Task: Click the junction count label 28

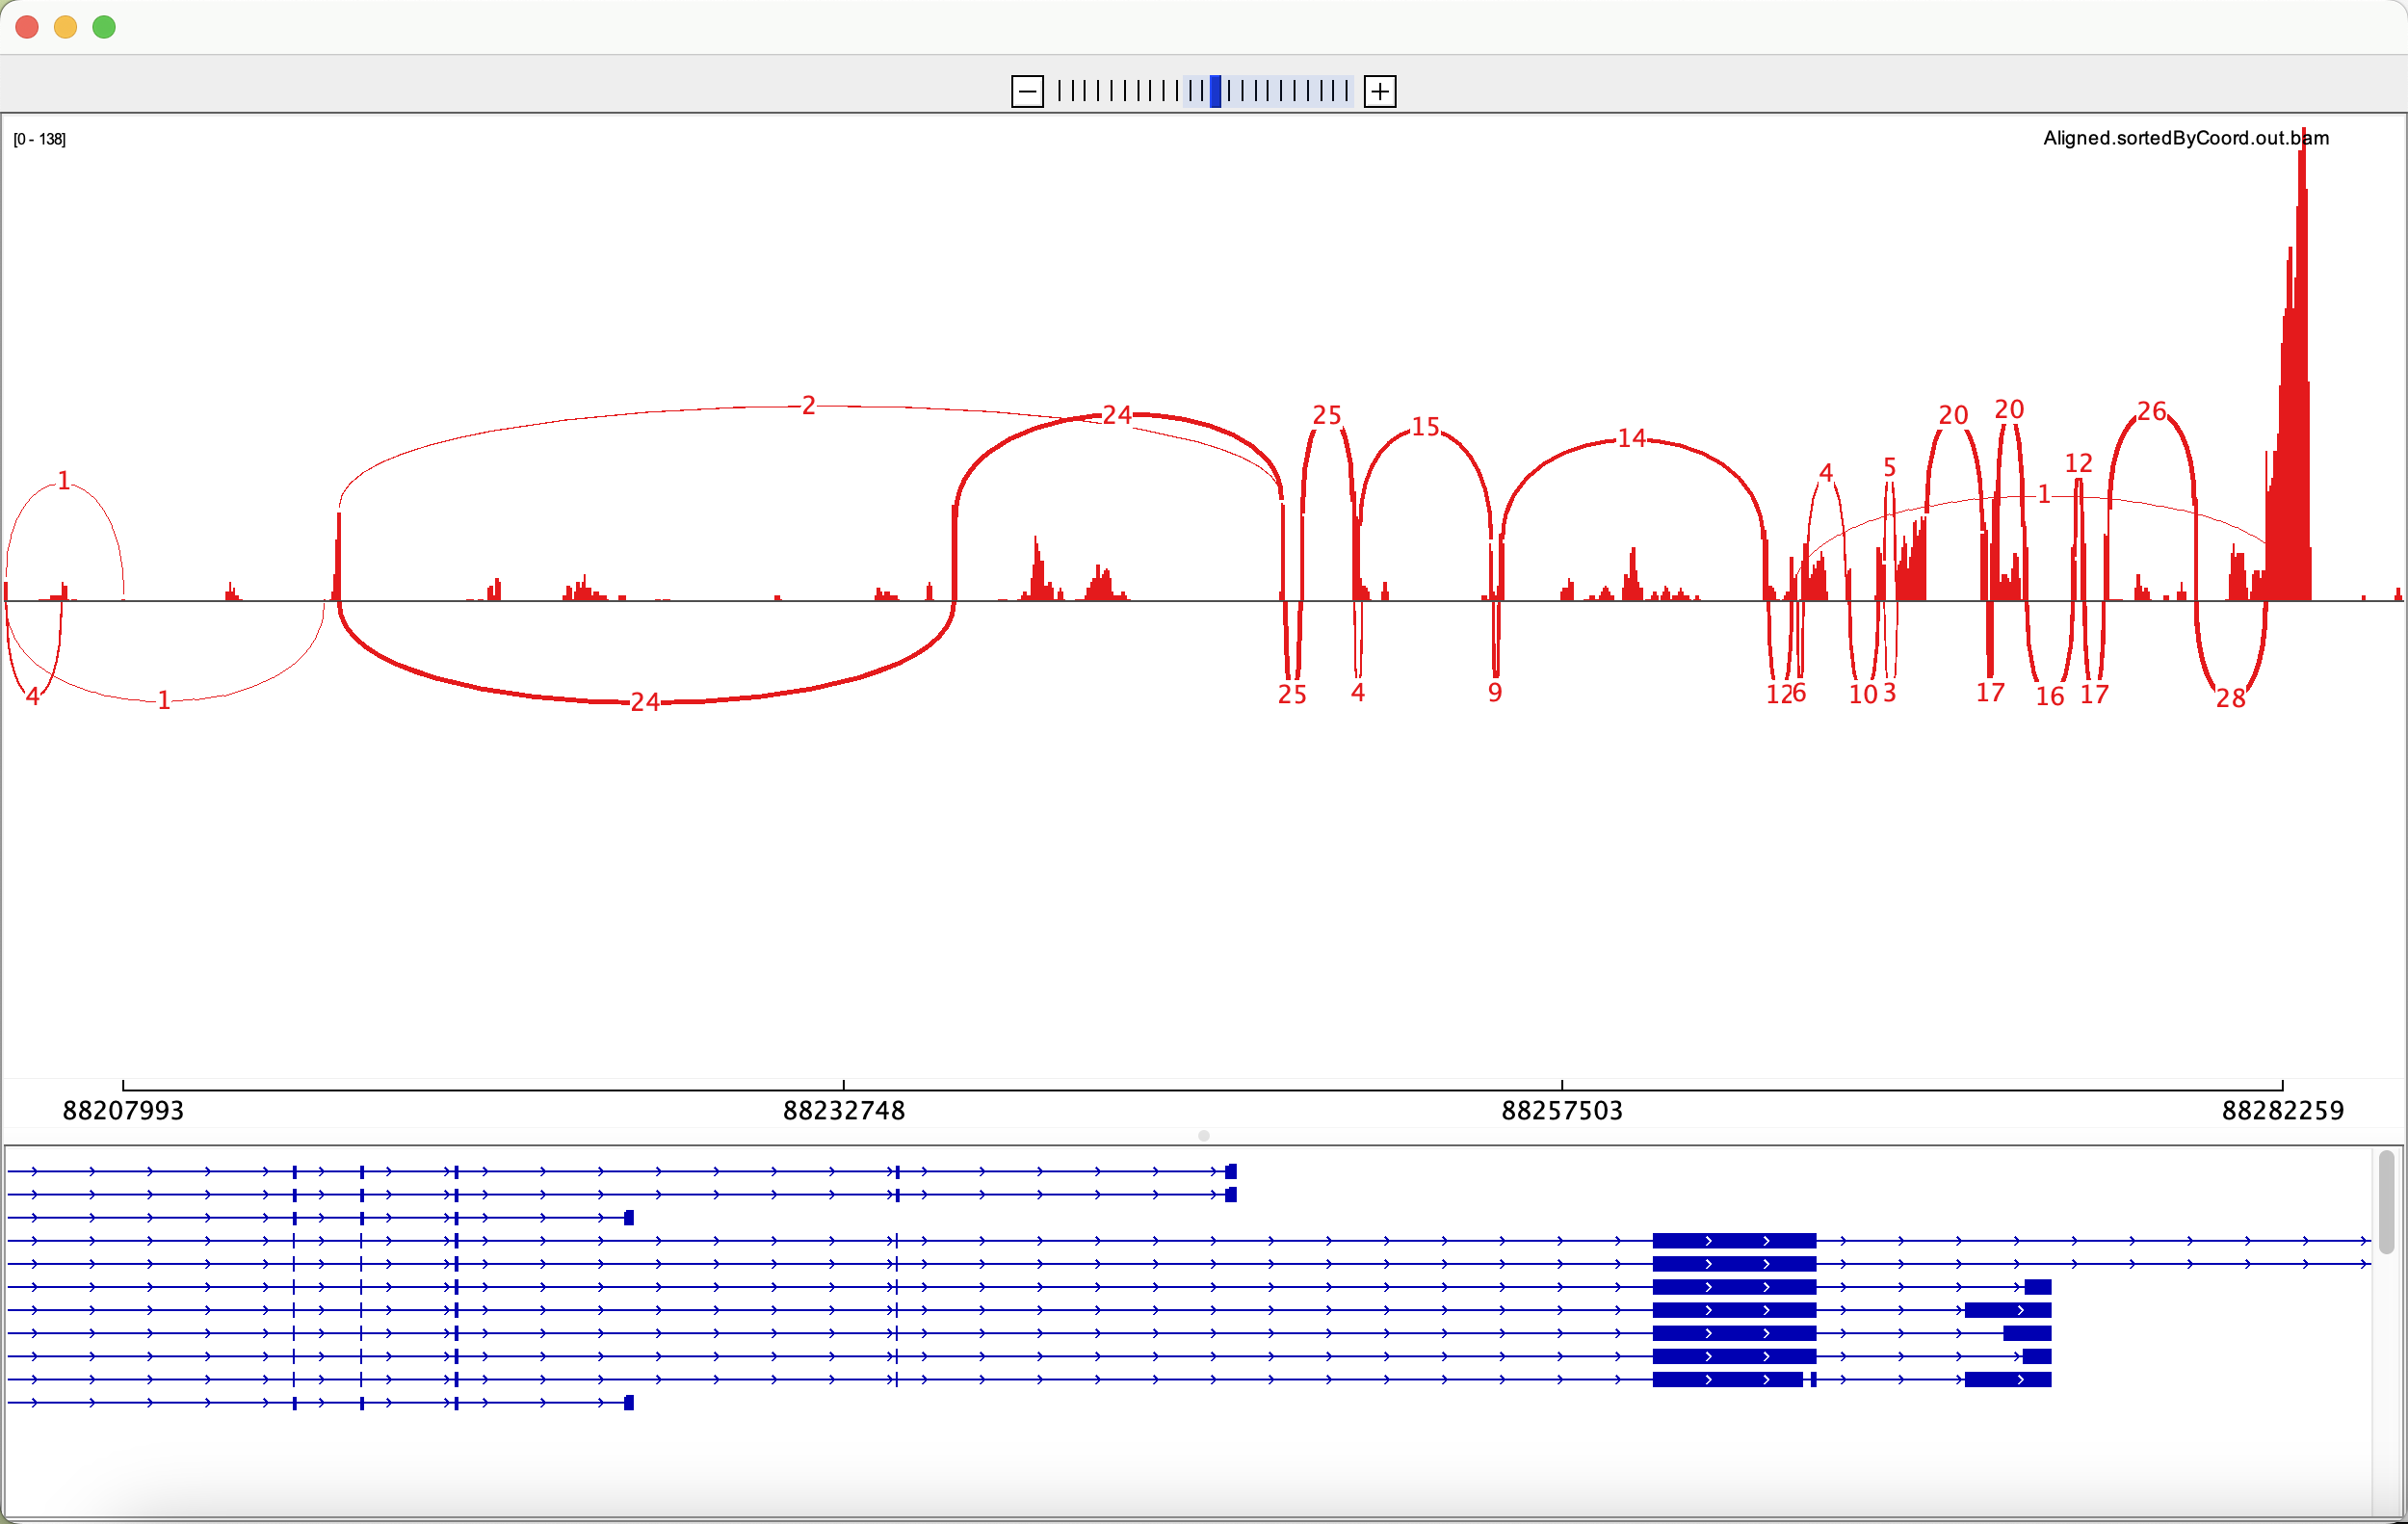Action: tap(2230, 698)
